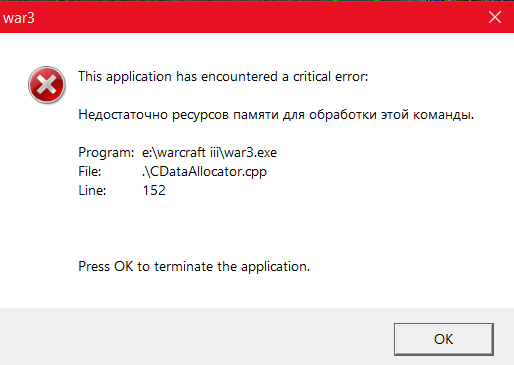Click empty area of red title bar
The width and height of the screenshot is (514, 365).
(x=253, y=17)
